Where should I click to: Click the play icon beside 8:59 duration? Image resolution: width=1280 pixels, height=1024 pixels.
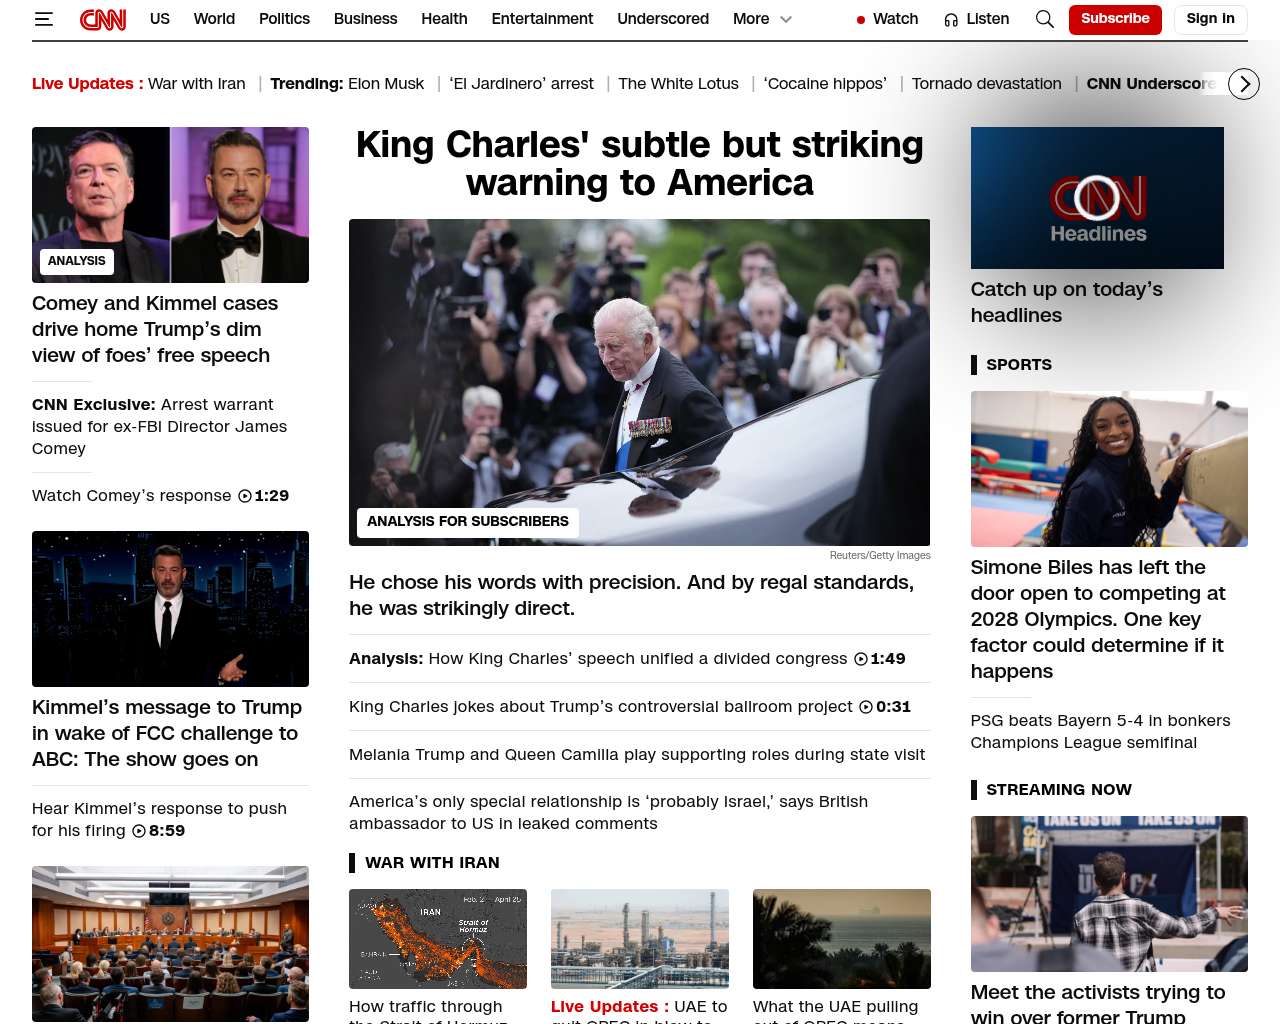coord(139,831)
